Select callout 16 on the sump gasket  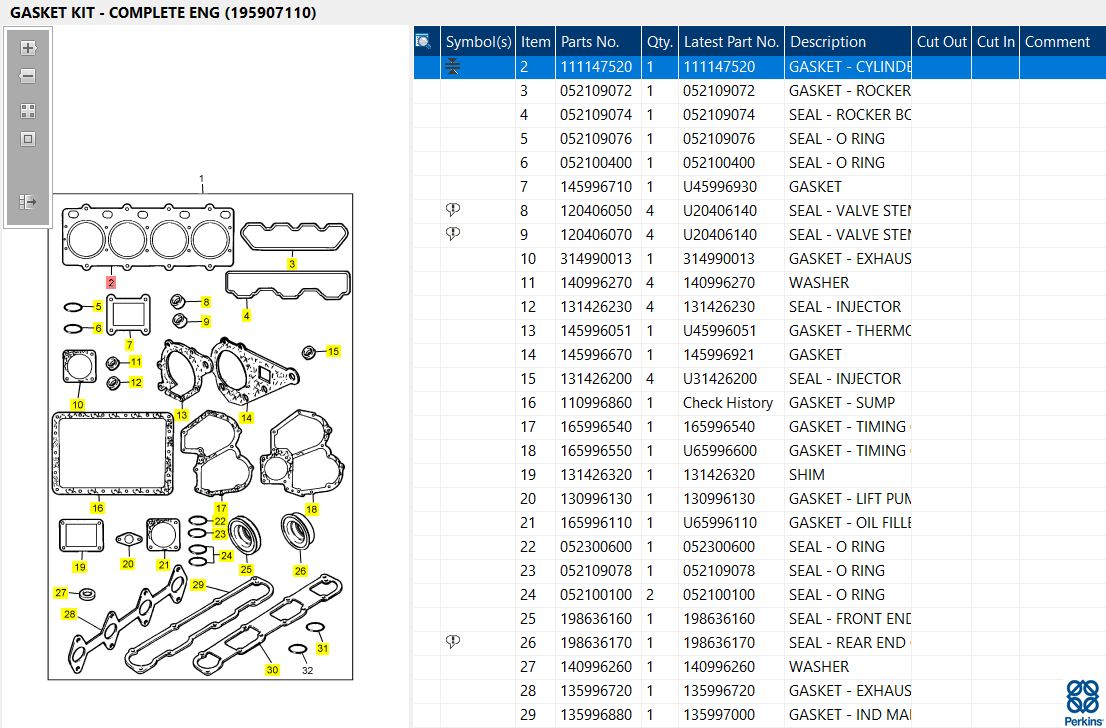click(x=97, y=508)
